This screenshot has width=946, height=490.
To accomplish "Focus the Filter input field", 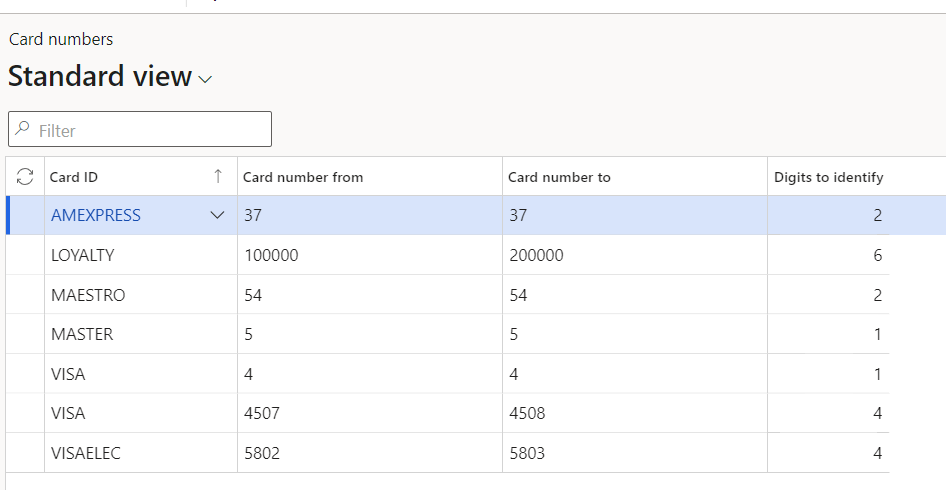I will (x=140, y=129).
